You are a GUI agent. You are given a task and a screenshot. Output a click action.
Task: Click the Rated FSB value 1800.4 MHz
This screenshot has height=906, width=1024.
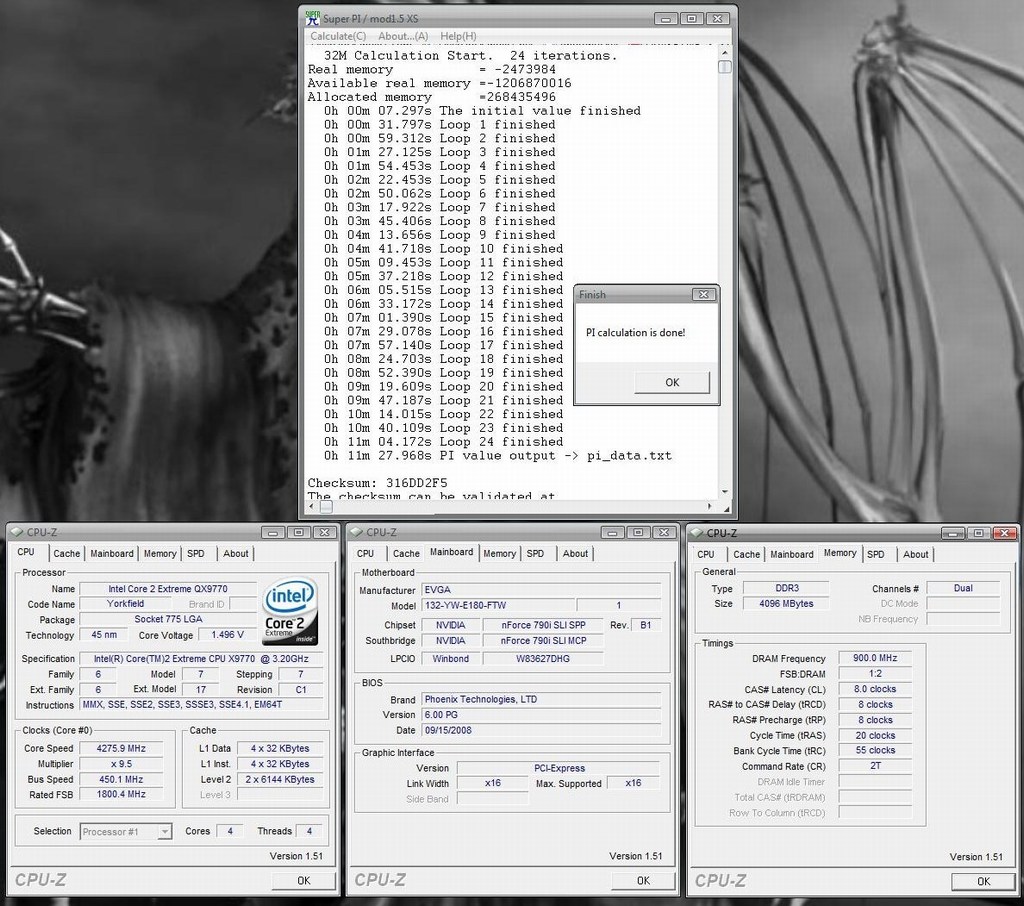(121, 794)
